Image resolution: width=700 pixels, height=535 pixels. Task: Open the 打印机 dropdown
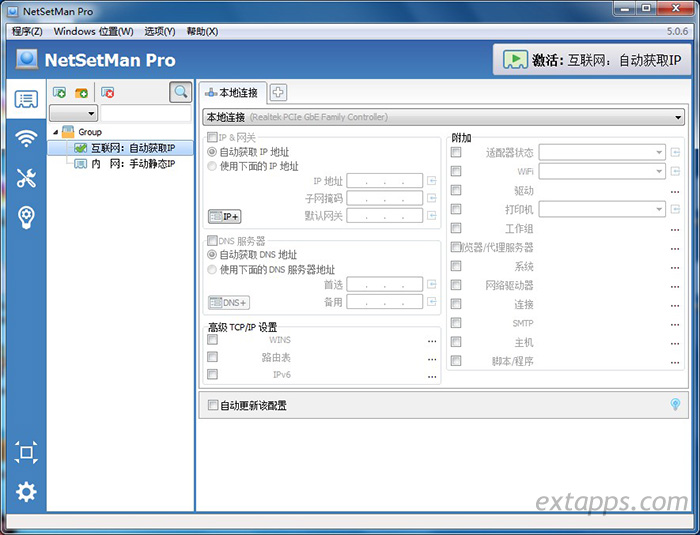(x=602, y=209)
